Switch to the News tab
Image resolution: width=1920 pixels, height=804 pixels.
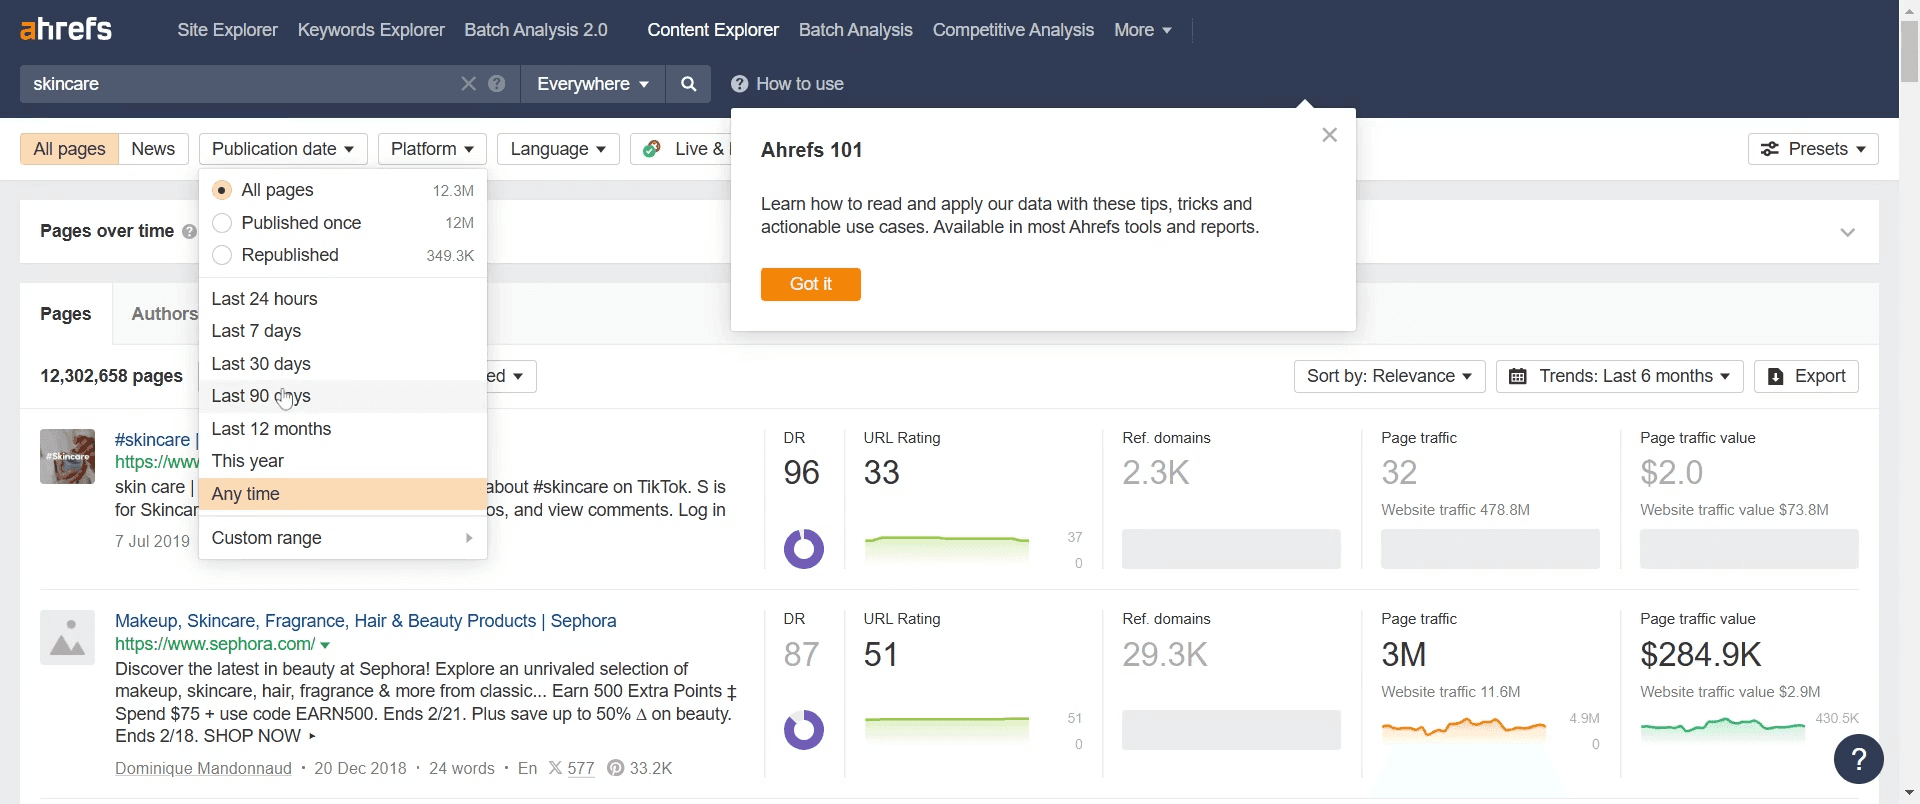[x=153, y=149]
